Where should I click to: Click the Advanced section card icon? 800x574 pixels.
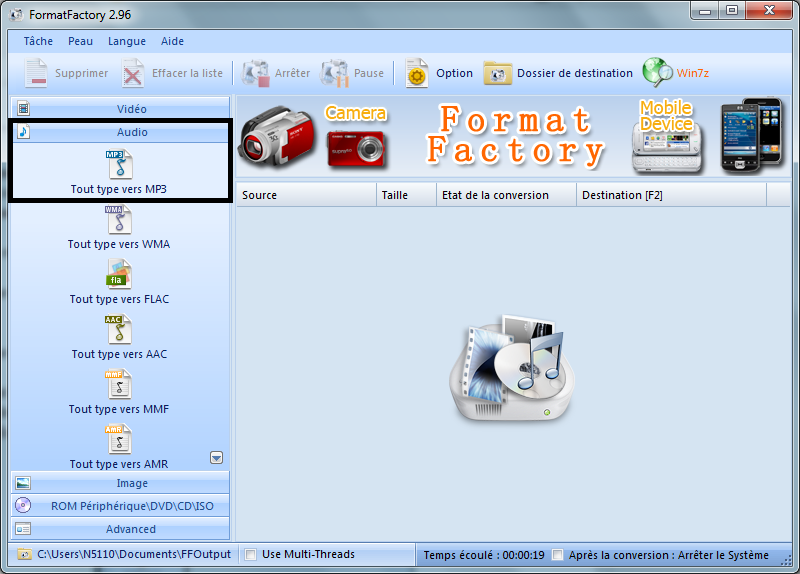coord(23,529)
